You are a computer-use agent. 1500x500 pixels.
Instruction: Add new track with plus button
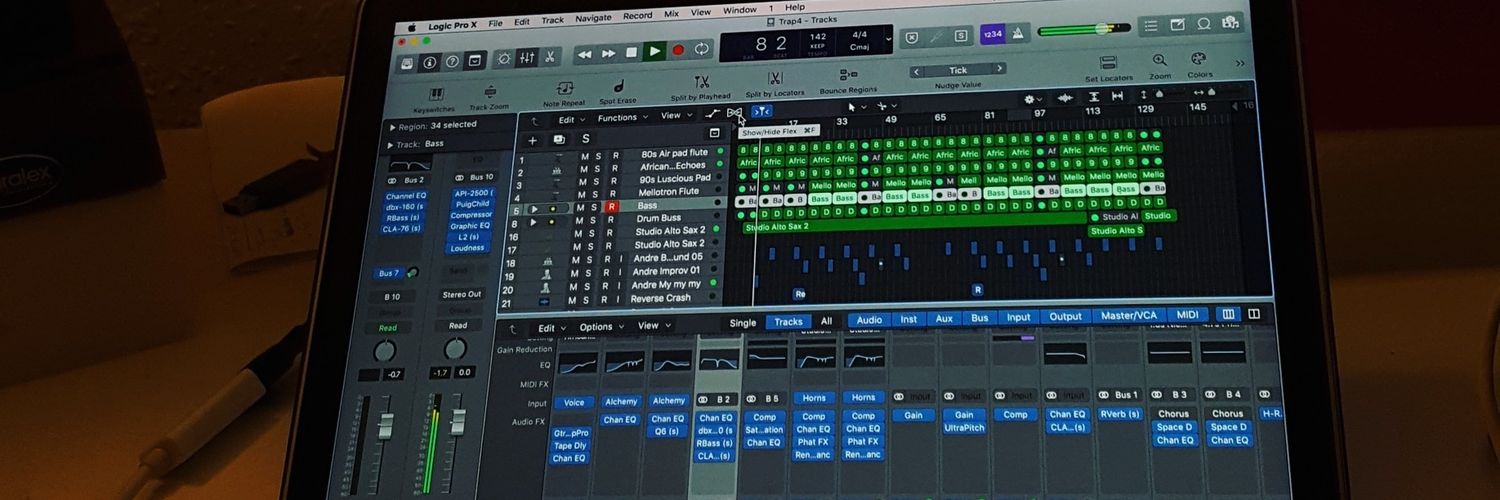click(532, 141)
